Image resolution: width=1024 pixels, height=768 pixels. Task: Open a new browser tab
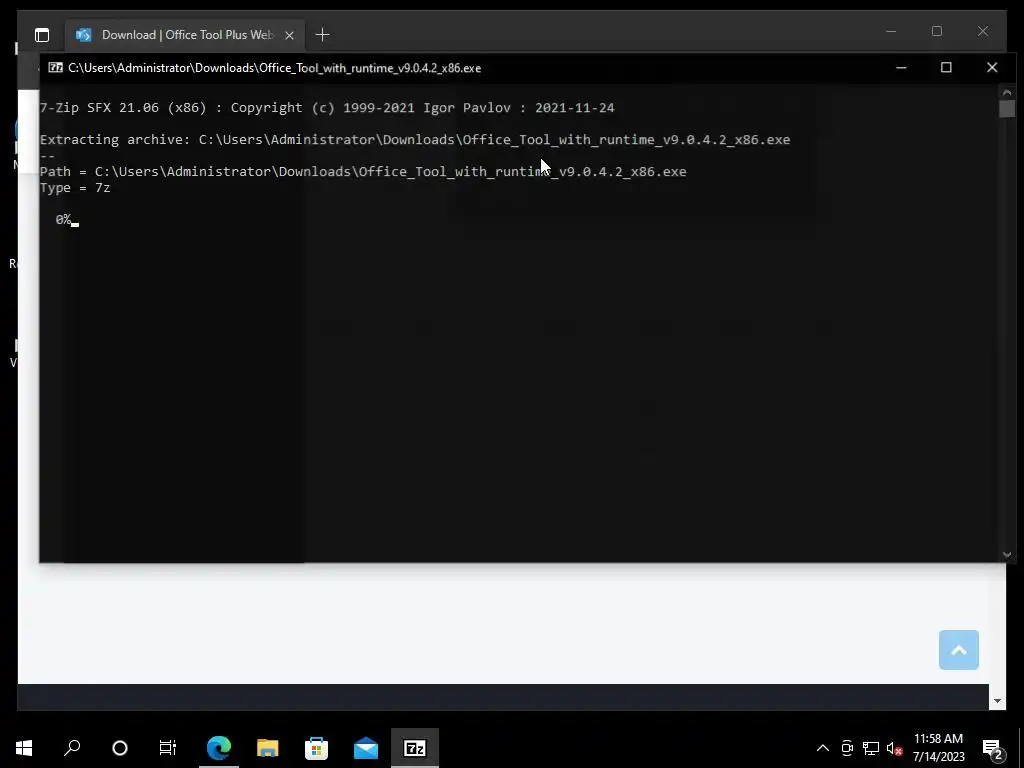(322, 35)
